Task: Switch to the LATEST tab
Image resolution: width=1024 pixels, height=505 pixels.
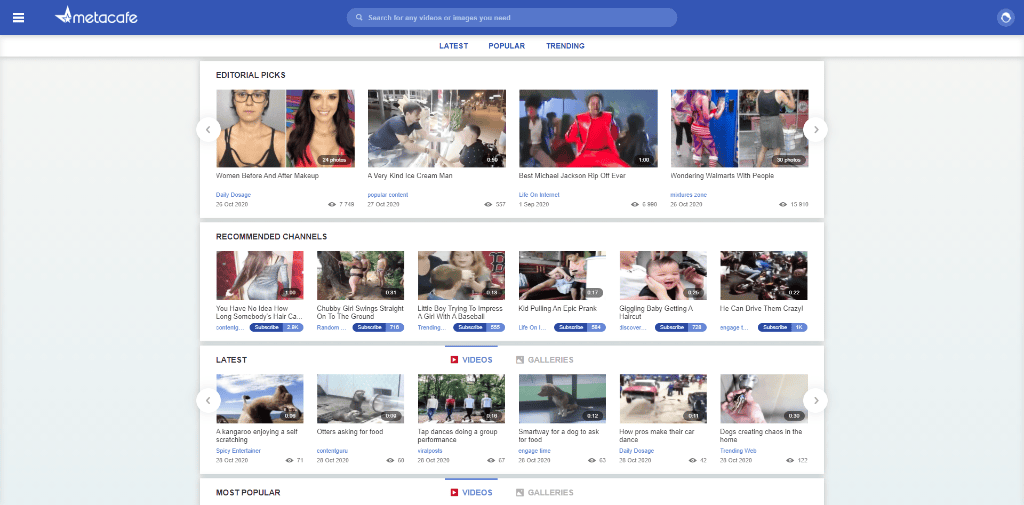Action: (453, 46)
